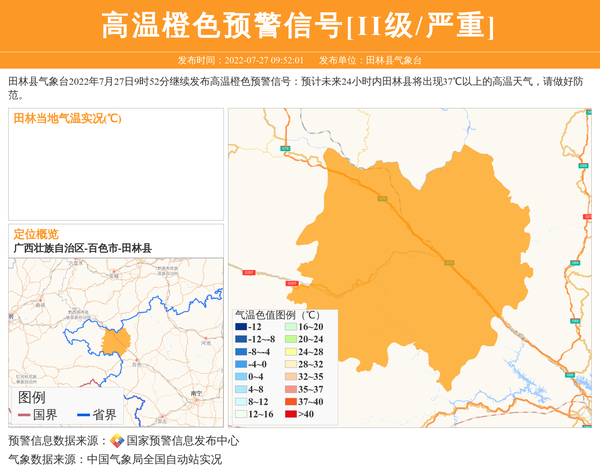Select the 37~40 orange-red legend swatch
This screenshot has height=471, width=600.
point(290,402)
